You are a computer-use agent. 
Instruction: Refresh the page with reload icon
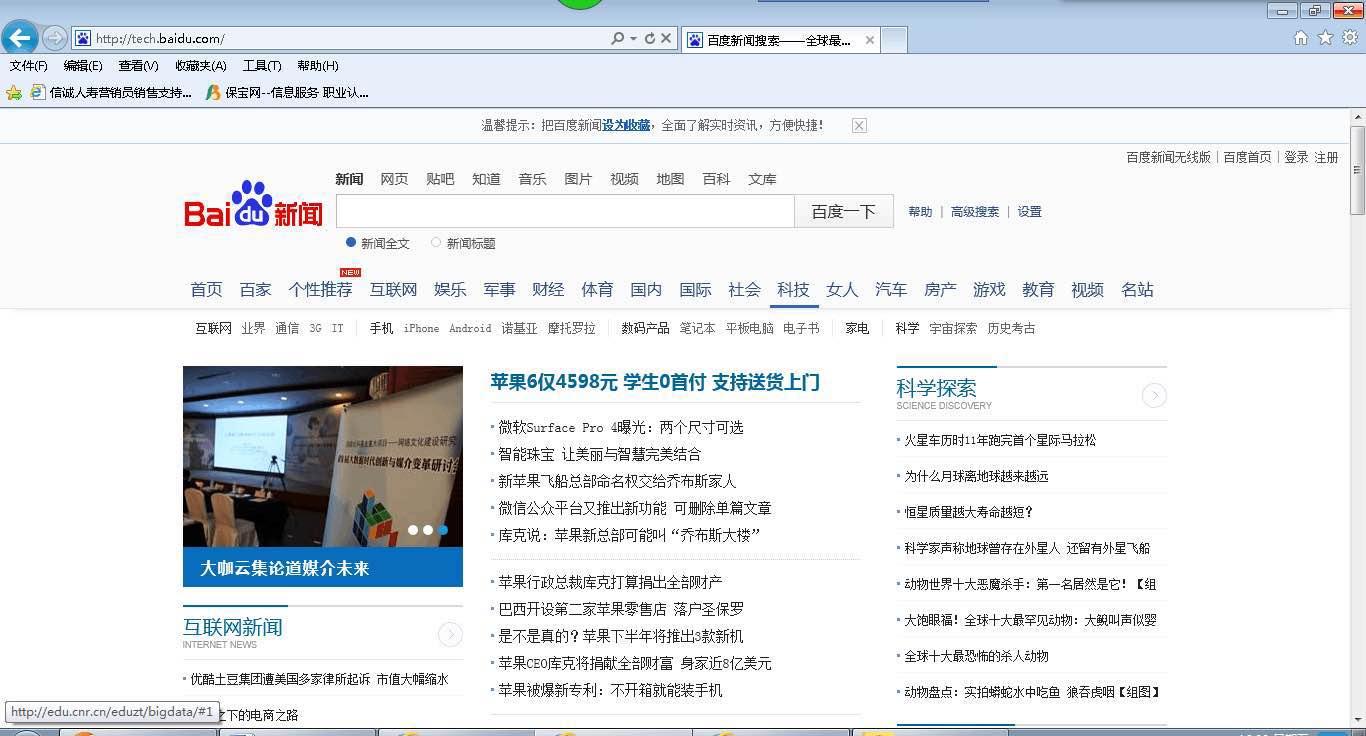point(650,38)
